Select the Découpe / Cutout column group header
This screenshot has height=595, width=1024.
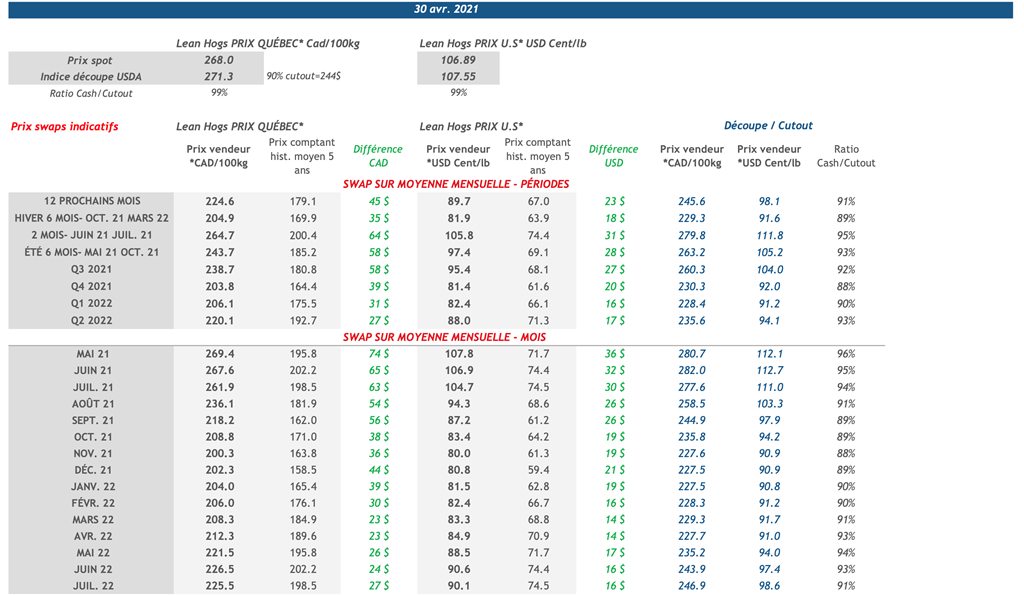[768, 126]
